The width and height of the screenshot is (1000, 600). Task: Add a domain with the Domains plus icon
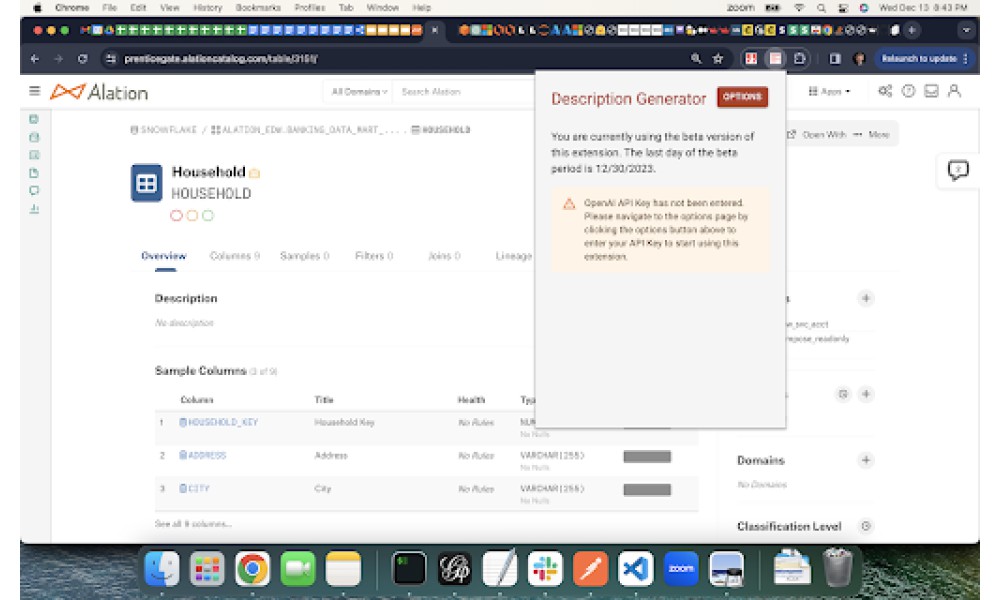coord(866,460)
